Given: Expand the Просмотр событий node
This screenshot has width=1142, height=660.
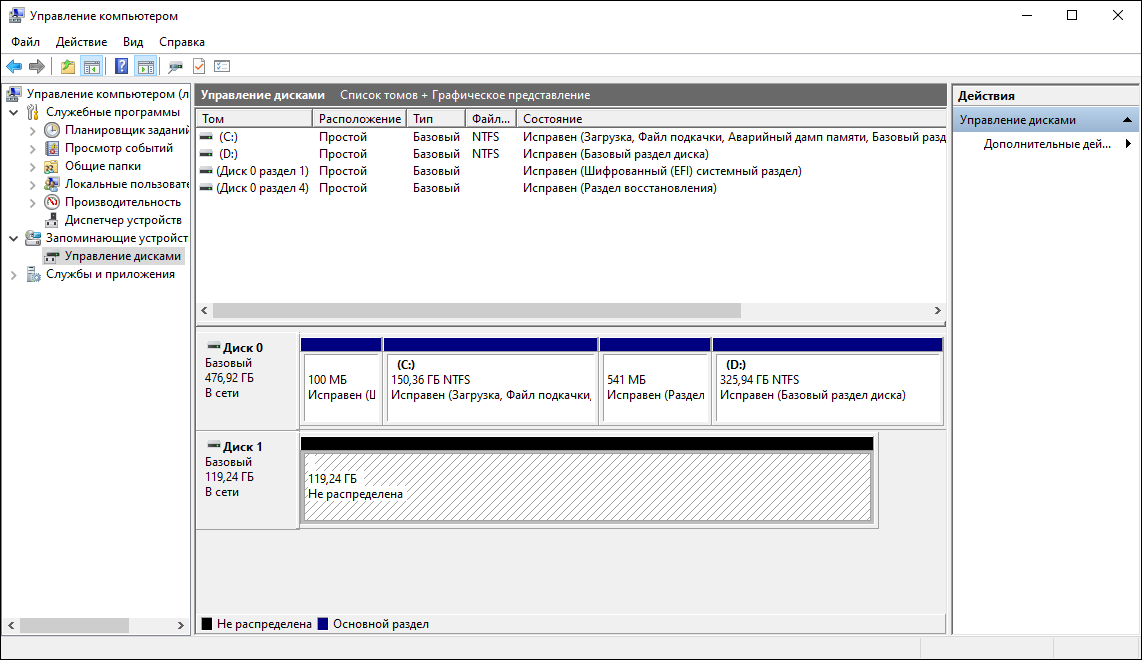Looking at the screenshot, I should (x=33, y=149).
